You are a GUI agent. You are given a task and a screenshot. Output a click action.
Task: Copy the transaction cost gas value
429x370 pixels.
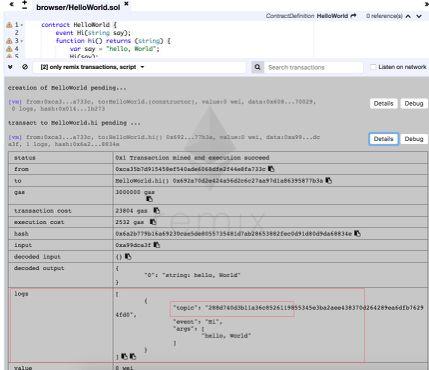click(156, 210)
